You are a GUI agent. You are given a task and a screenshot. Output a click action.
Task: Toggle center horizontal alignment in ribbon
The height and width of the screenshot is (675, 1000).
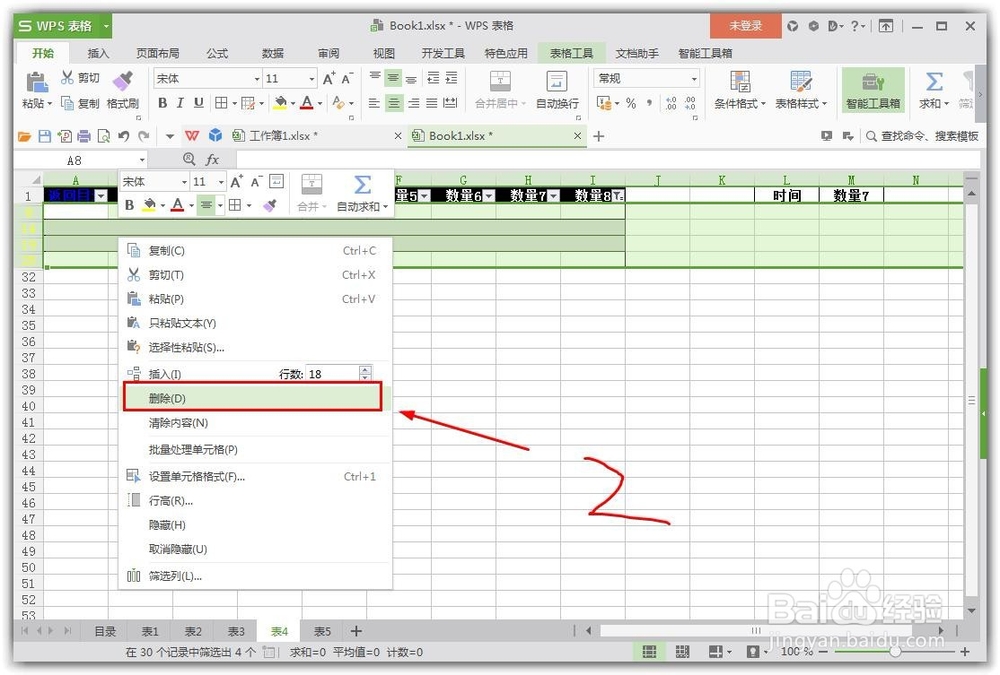(394, 103)
